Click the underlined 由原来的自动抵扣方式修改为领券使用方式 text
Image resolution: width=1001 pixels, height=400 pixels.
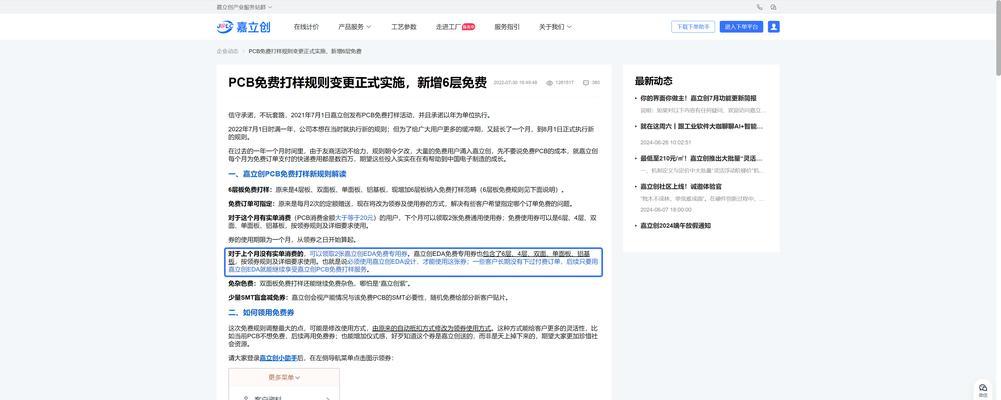(432, 327)
